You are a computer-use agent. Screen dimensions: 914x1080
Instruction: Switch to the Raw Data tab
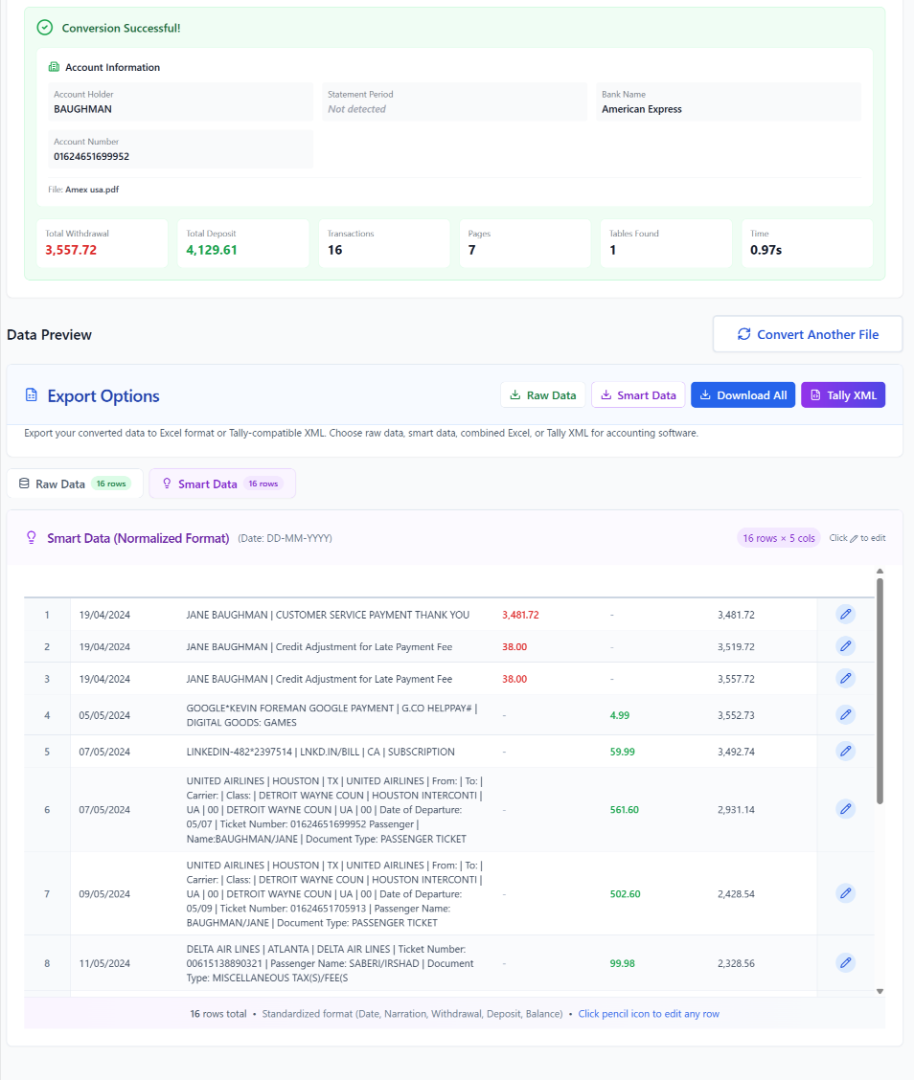tap(75, 484)
